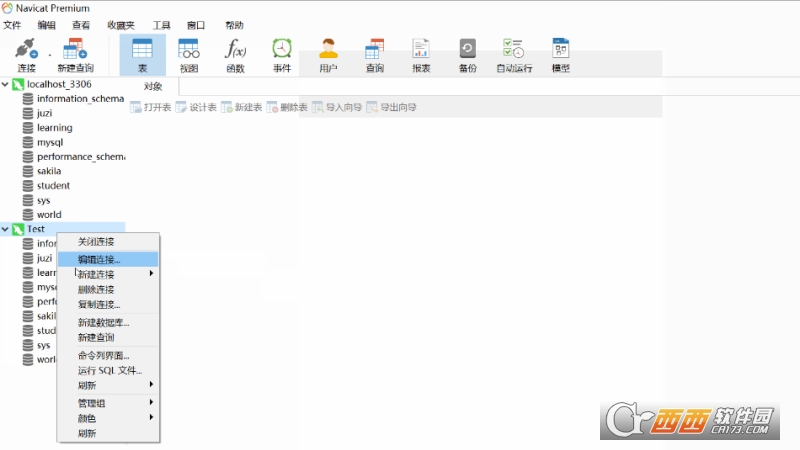Switch to the 对象 (Objects) tab
Viewport: 800px width, 450px height.
(x=153, y=86)
